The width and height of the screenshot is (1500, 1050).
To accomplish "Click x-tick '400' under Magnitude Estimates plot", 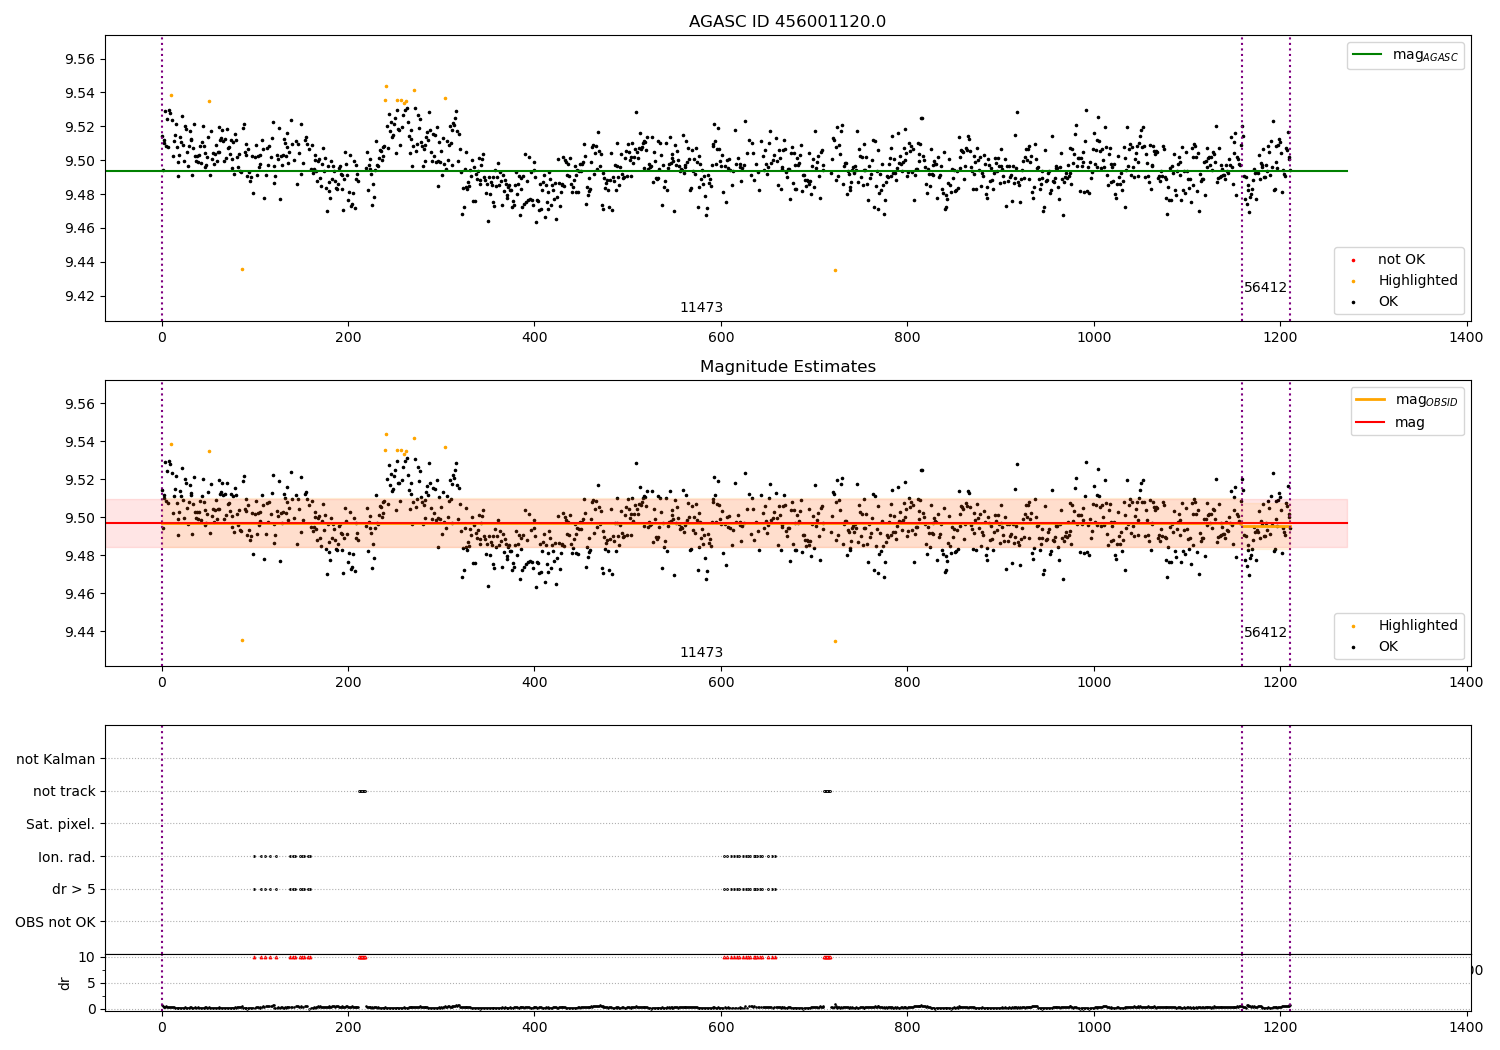I will coord(535,683).
